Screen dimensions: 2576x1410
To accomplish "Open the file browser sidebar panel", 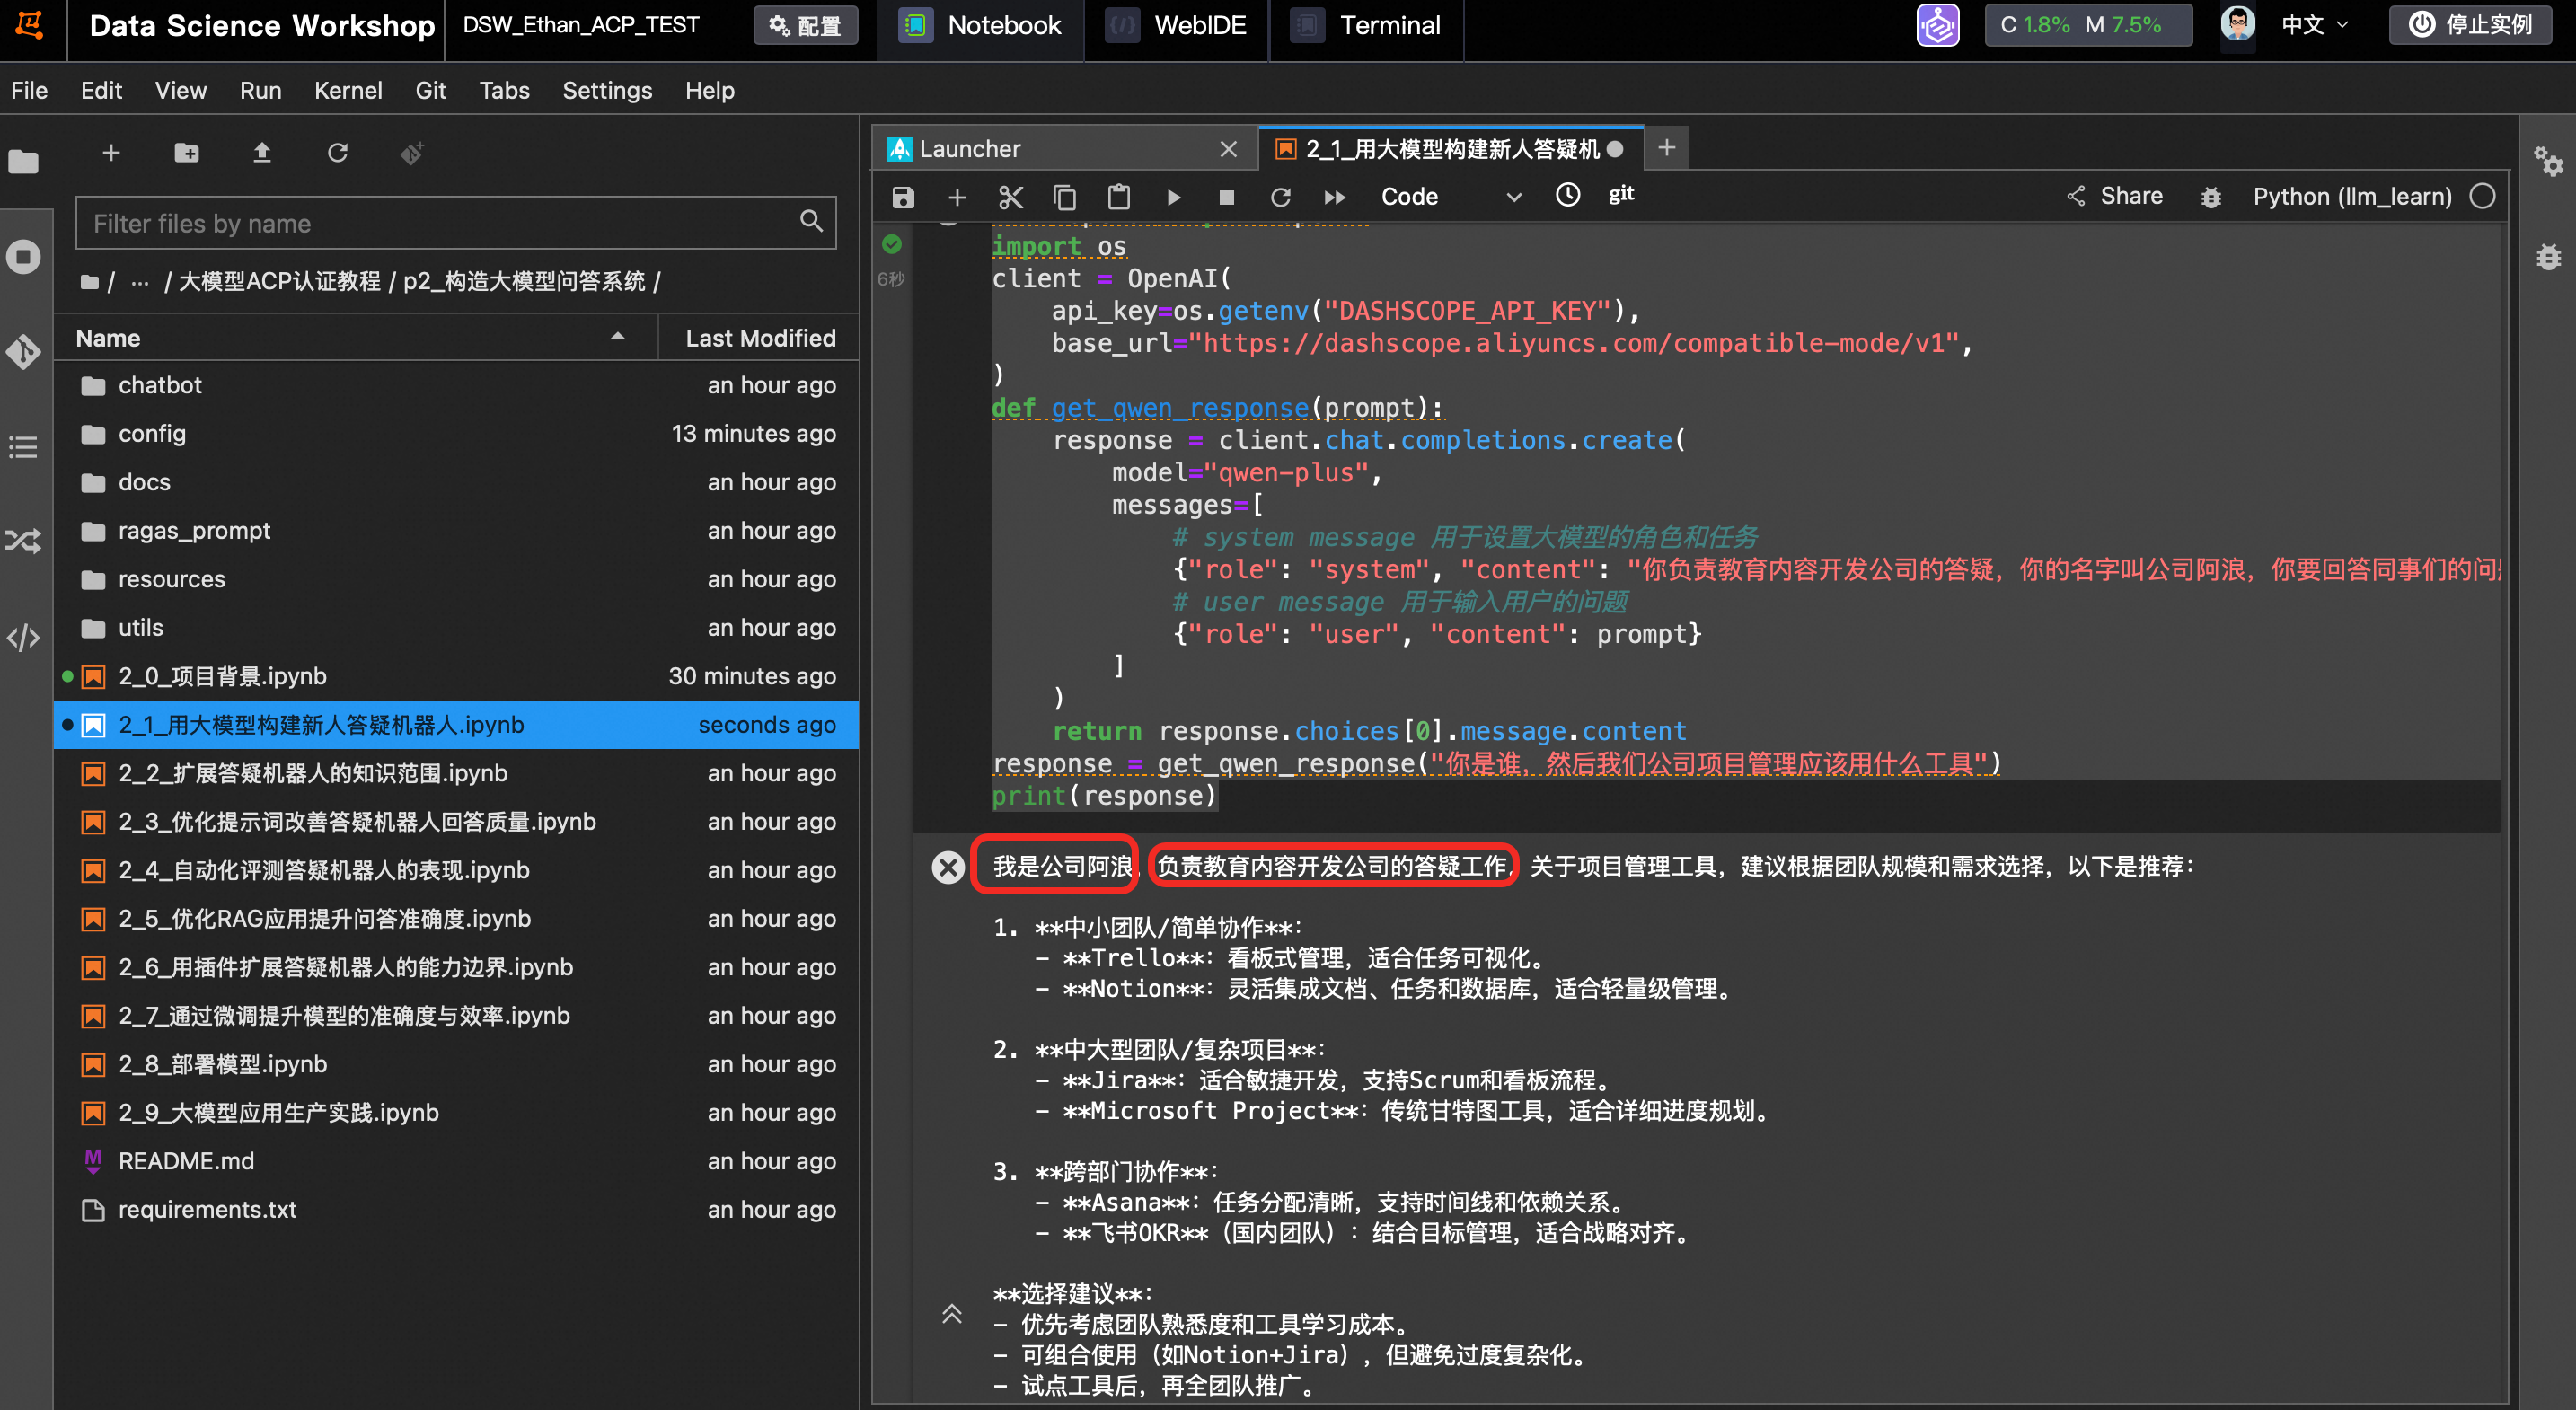I will pyautogui.click(x=24, y=161).
